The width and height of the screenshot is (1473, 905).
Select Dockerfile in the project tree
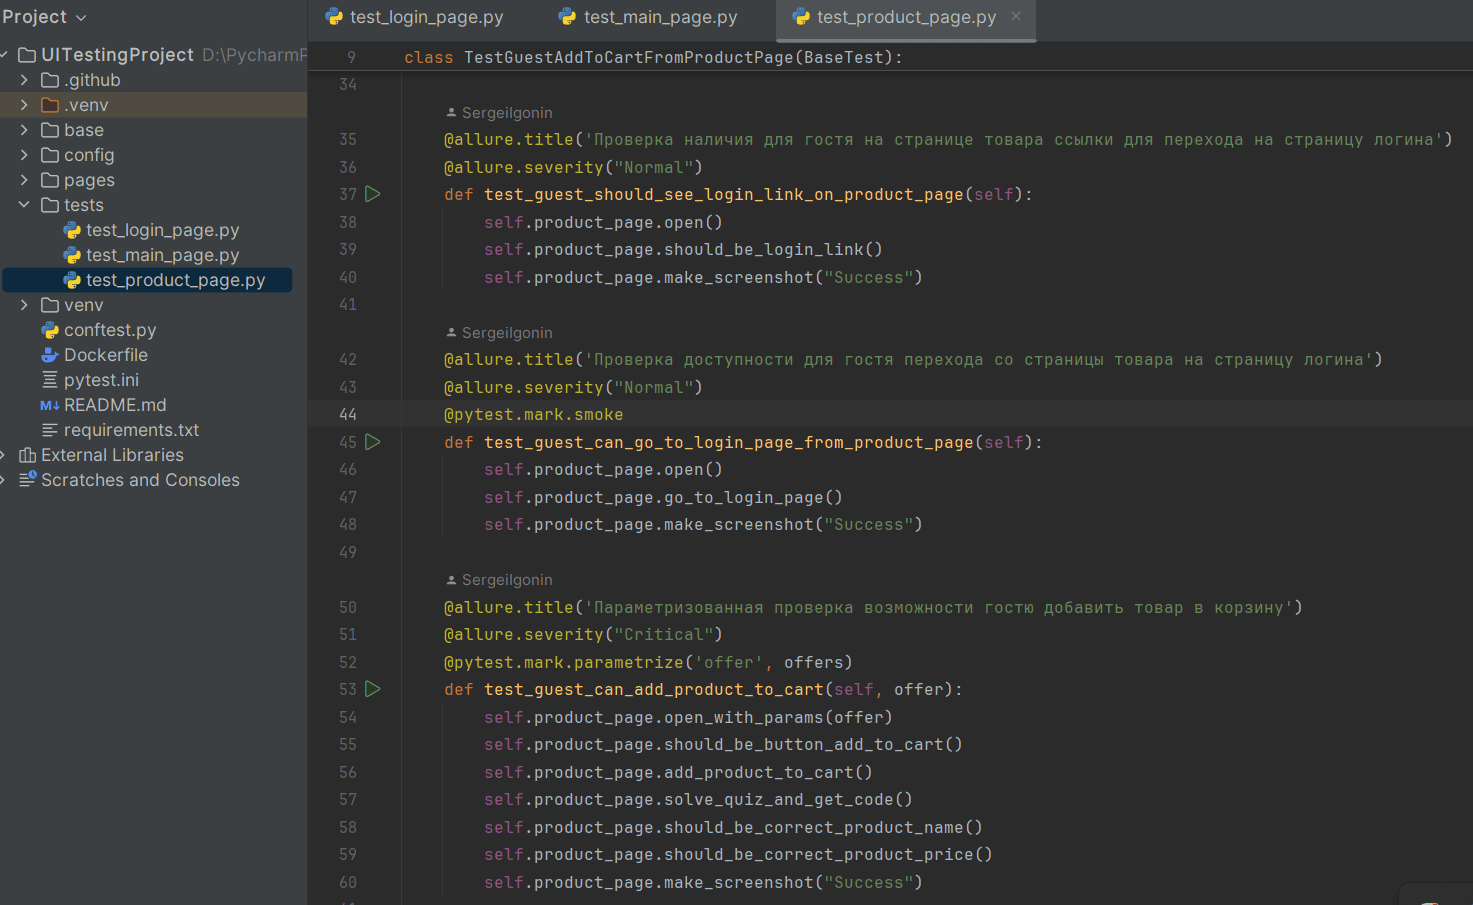tap(106, 355)
